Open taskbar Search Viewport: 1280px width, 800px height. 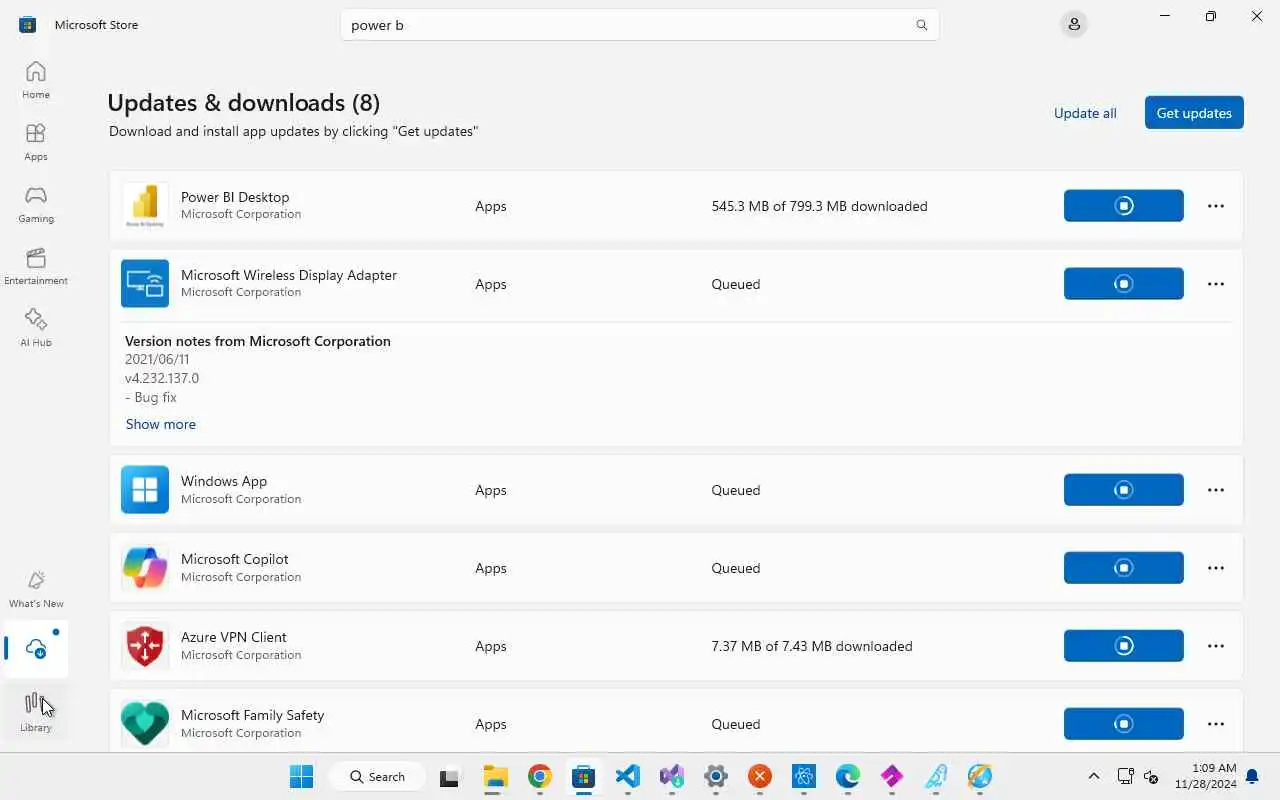click(377, 776)
